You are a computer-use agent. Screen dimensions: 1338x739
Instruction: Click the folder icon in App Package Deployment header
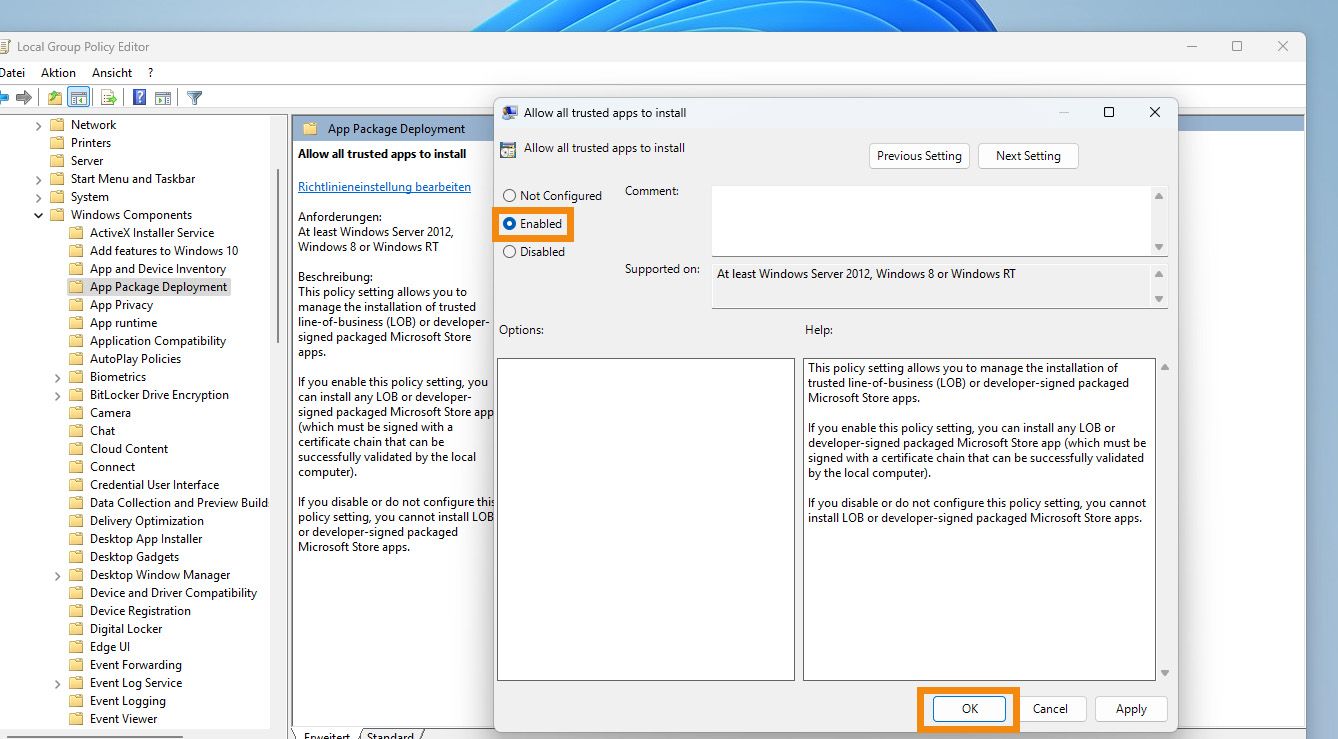[310, 129]
